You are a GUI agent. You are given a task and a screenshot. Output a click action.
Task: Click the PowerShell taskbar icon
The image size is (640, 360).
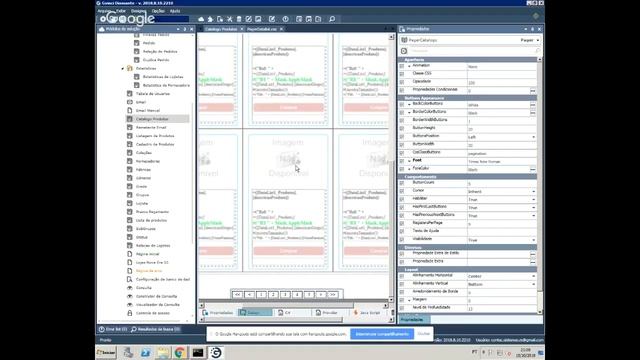[145, 352]
